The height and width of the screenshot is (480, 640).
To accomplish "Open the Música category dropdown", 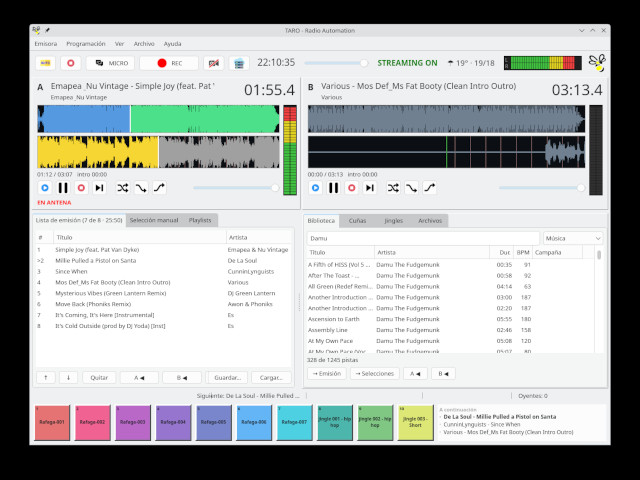I will pos(573,238).
